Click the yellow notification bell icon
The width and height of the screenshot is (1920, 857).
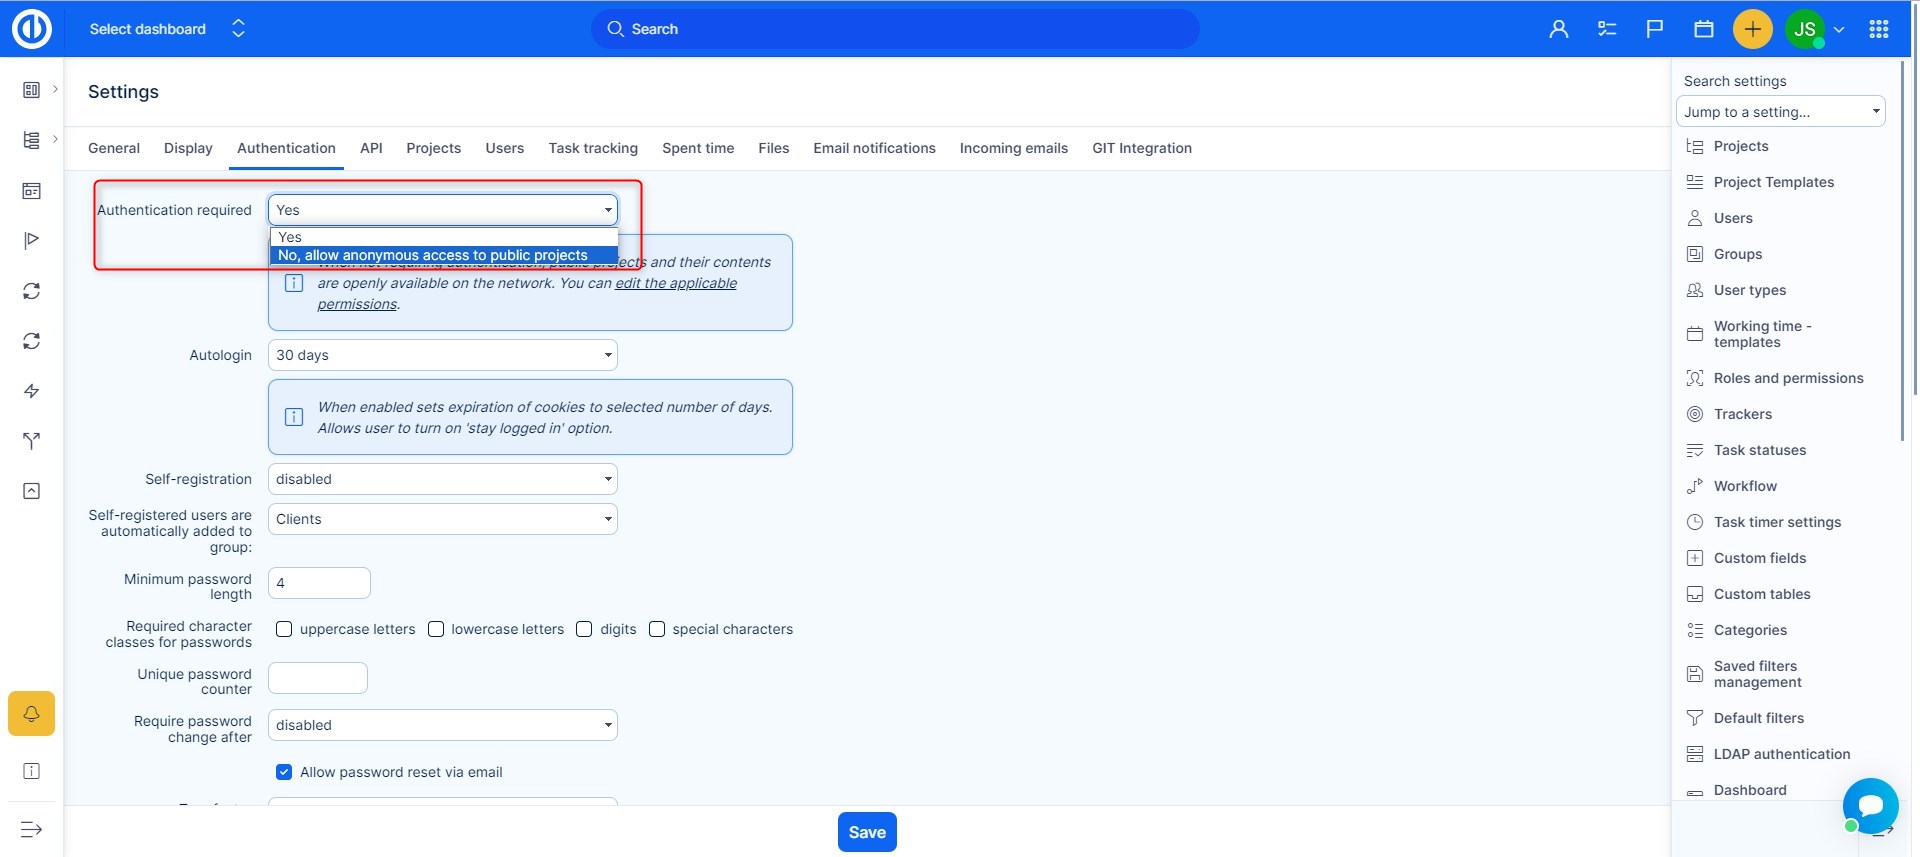click(x=31, y=714)
